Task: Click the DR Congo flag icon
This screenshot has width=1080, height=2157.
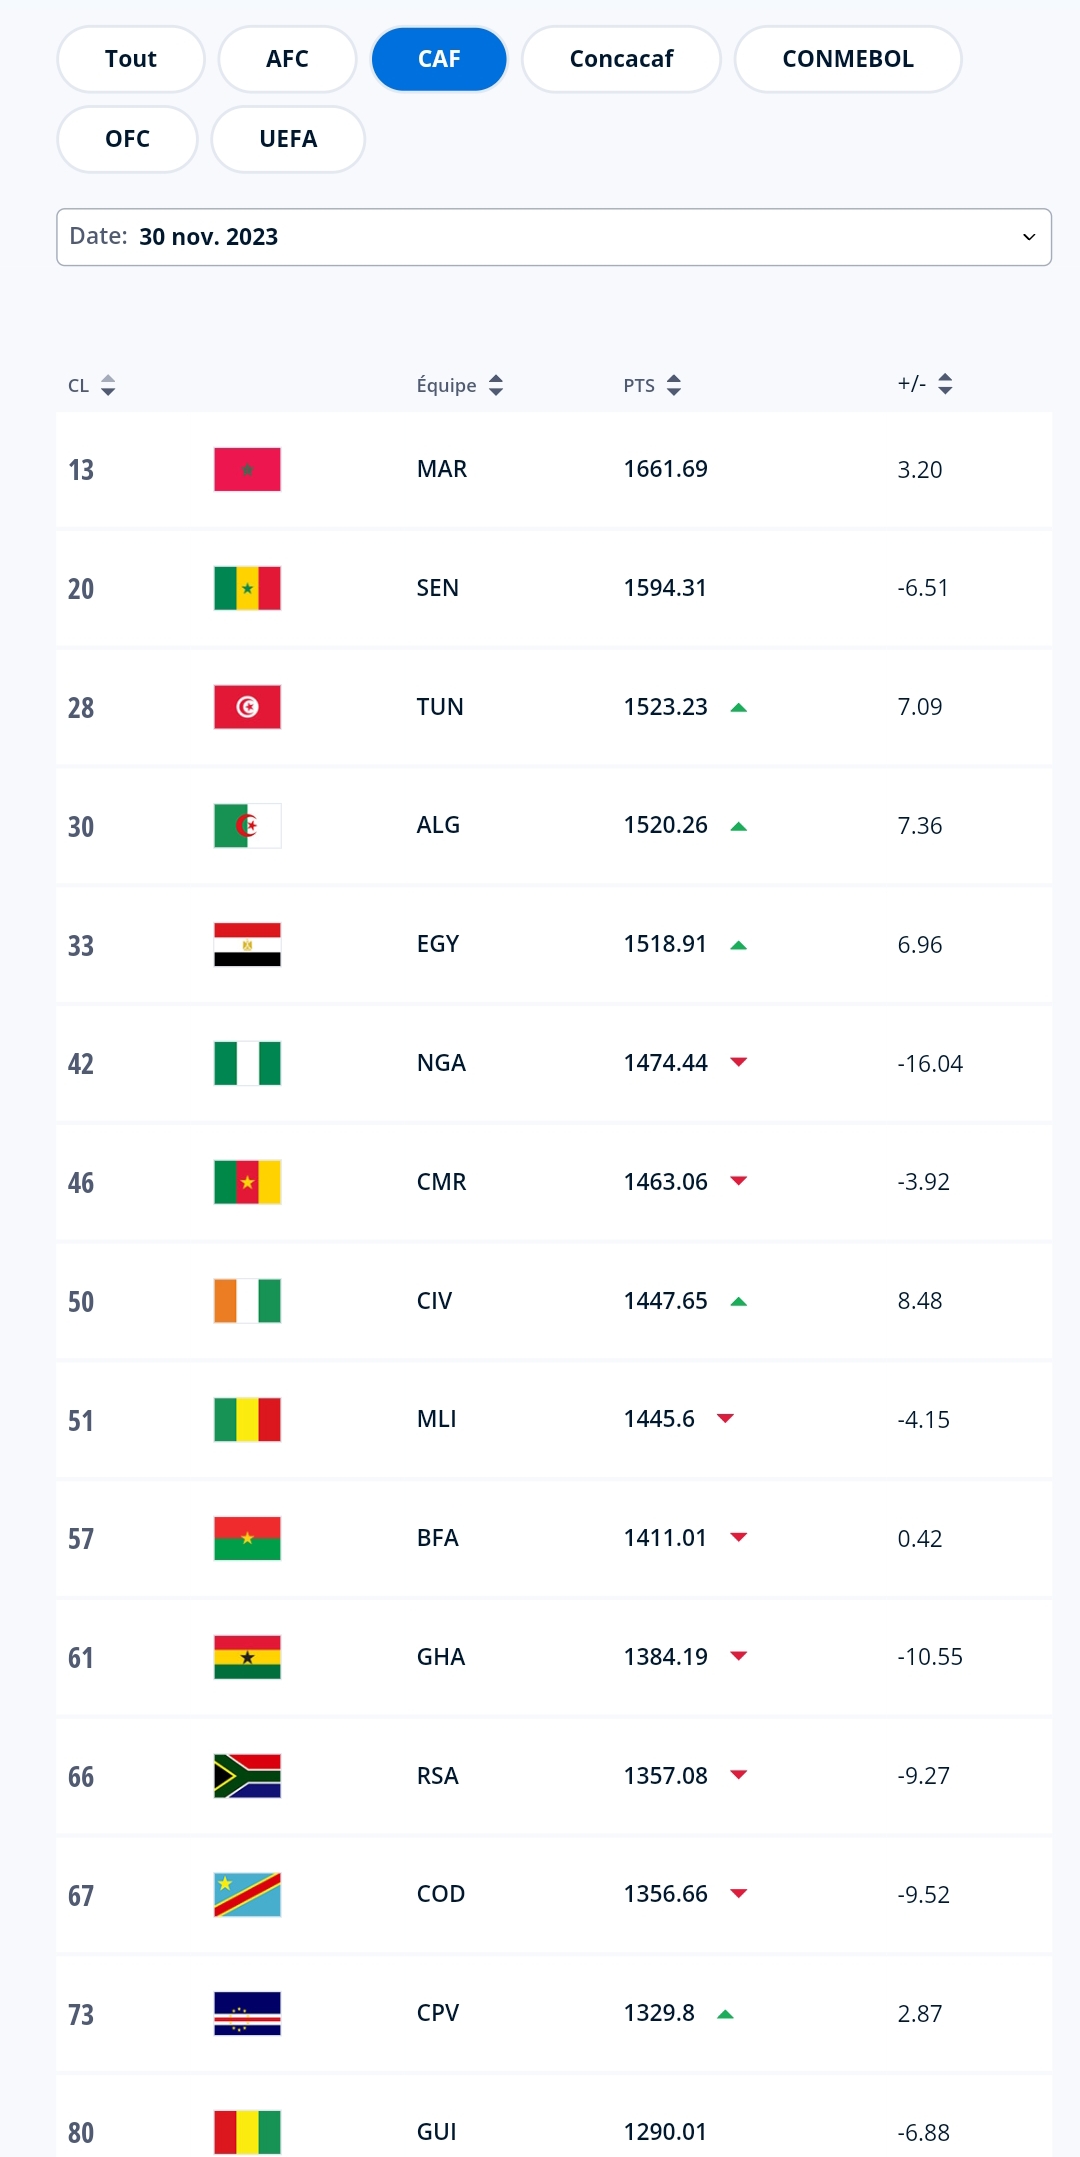Action: pyautogui.click(x=247, y=1895)
